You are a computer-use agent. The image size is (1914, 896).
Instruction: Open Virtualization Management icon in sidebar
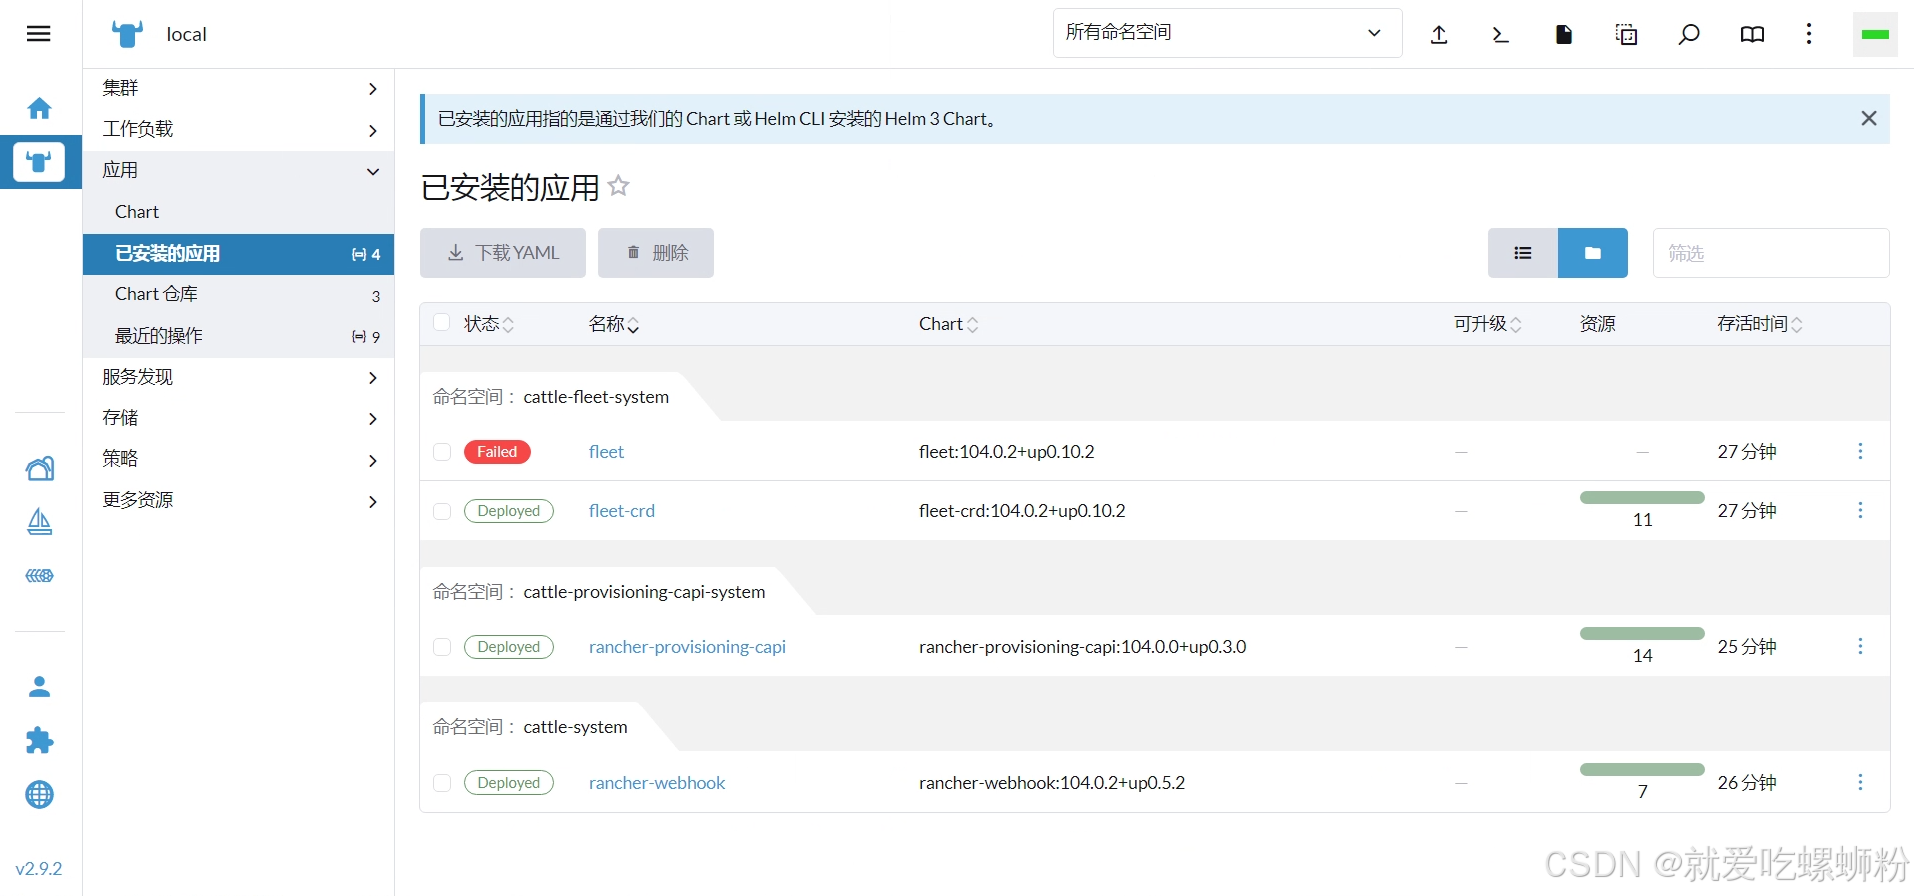pos(40,576)
